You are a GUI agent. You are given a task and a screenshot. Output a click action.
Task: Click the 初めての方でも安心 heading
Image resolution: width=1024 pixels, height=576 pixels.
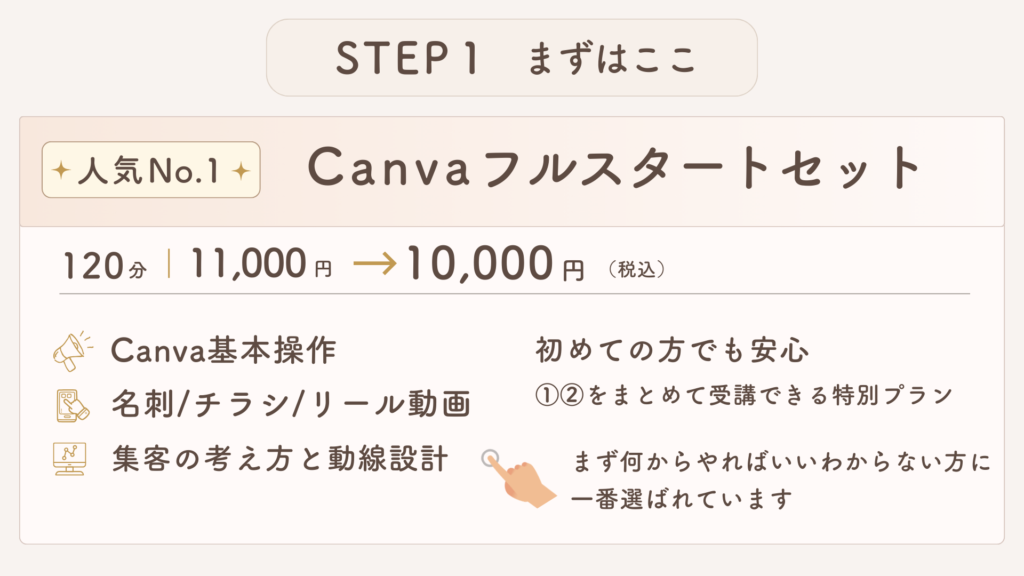pyautogui.click(x=672, y=352)
